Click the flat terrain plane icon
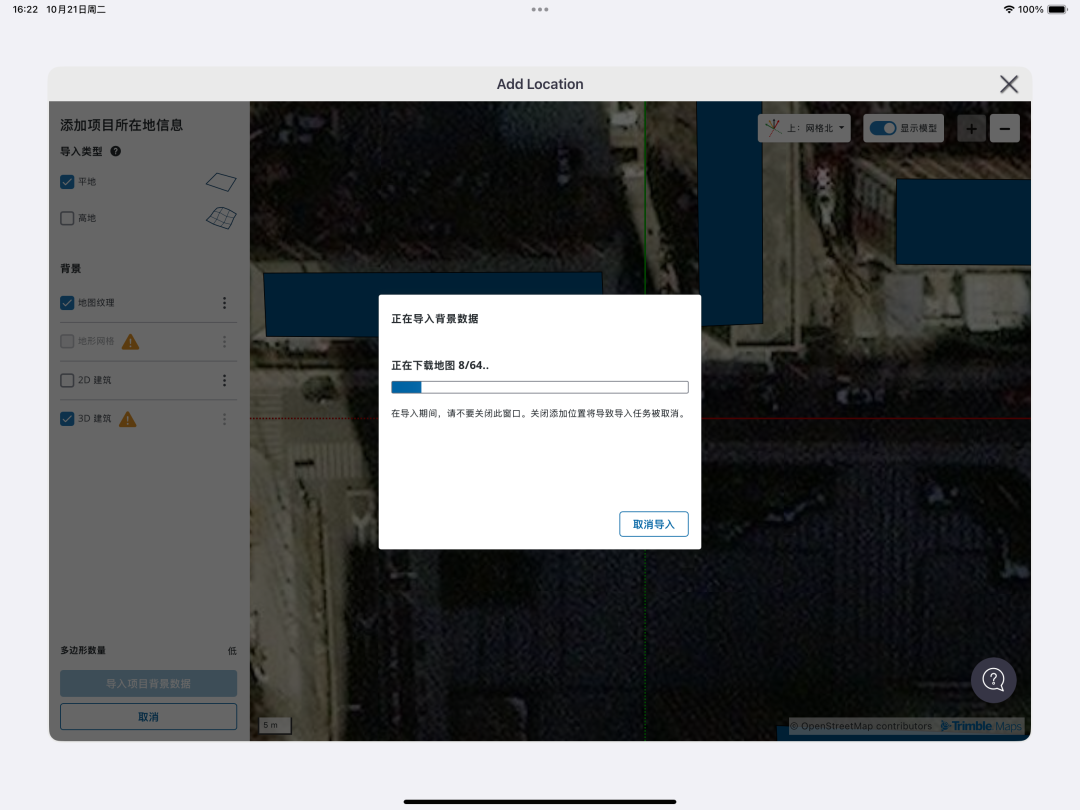1080x810 pixels. click(221, 181)
